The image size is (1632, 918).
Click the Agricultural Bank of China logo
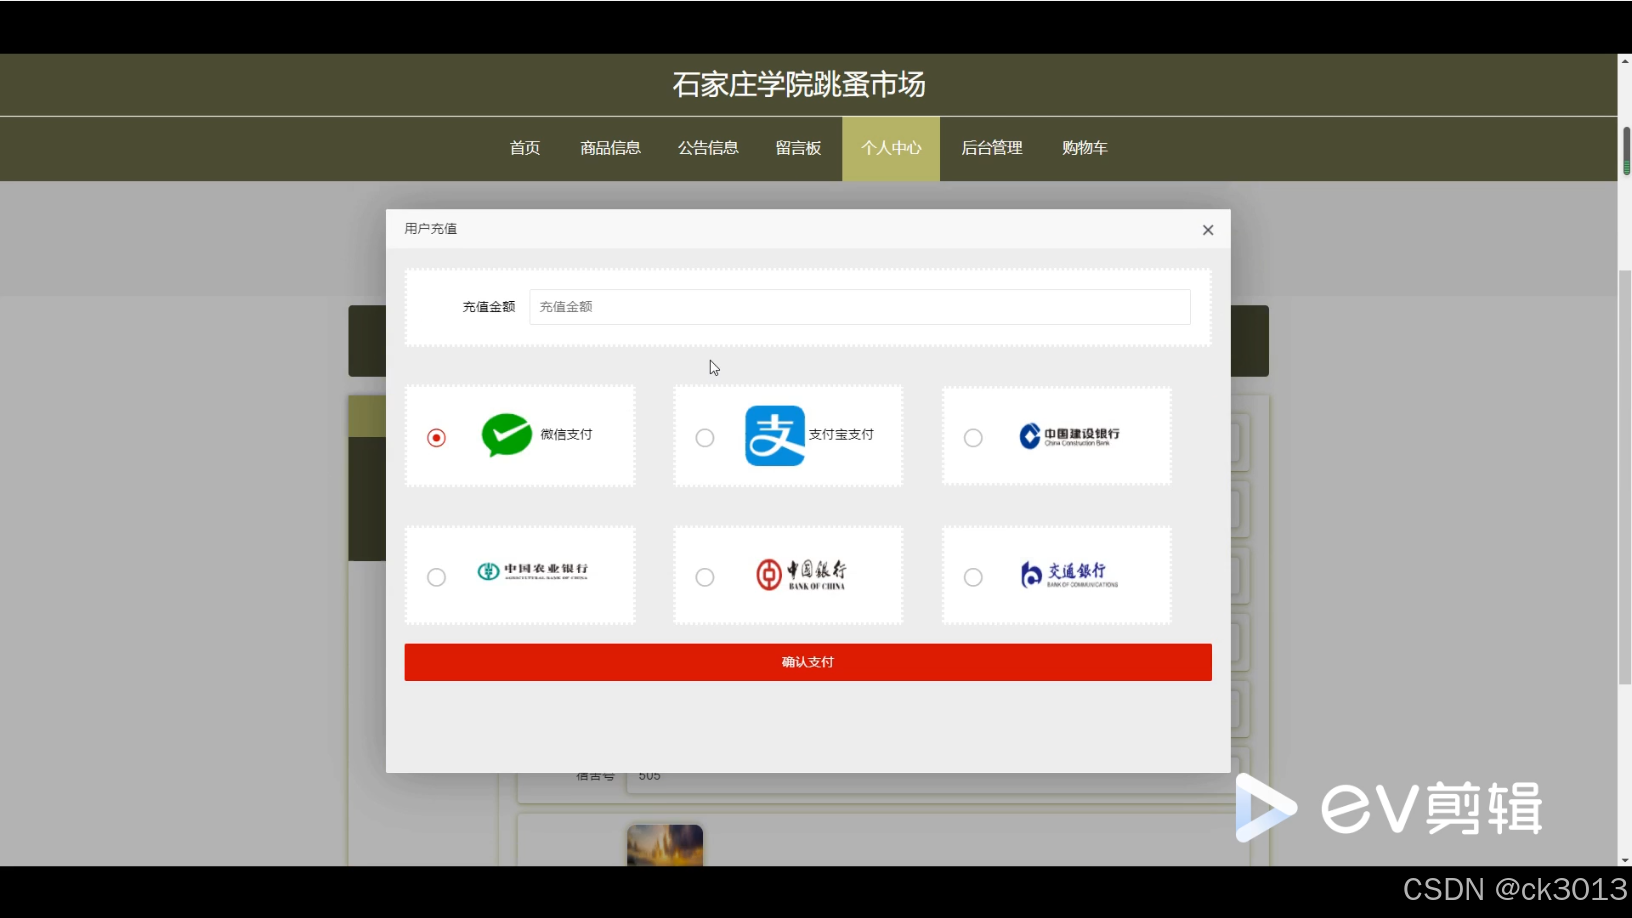pyautogui.click(x=532, y=571)
